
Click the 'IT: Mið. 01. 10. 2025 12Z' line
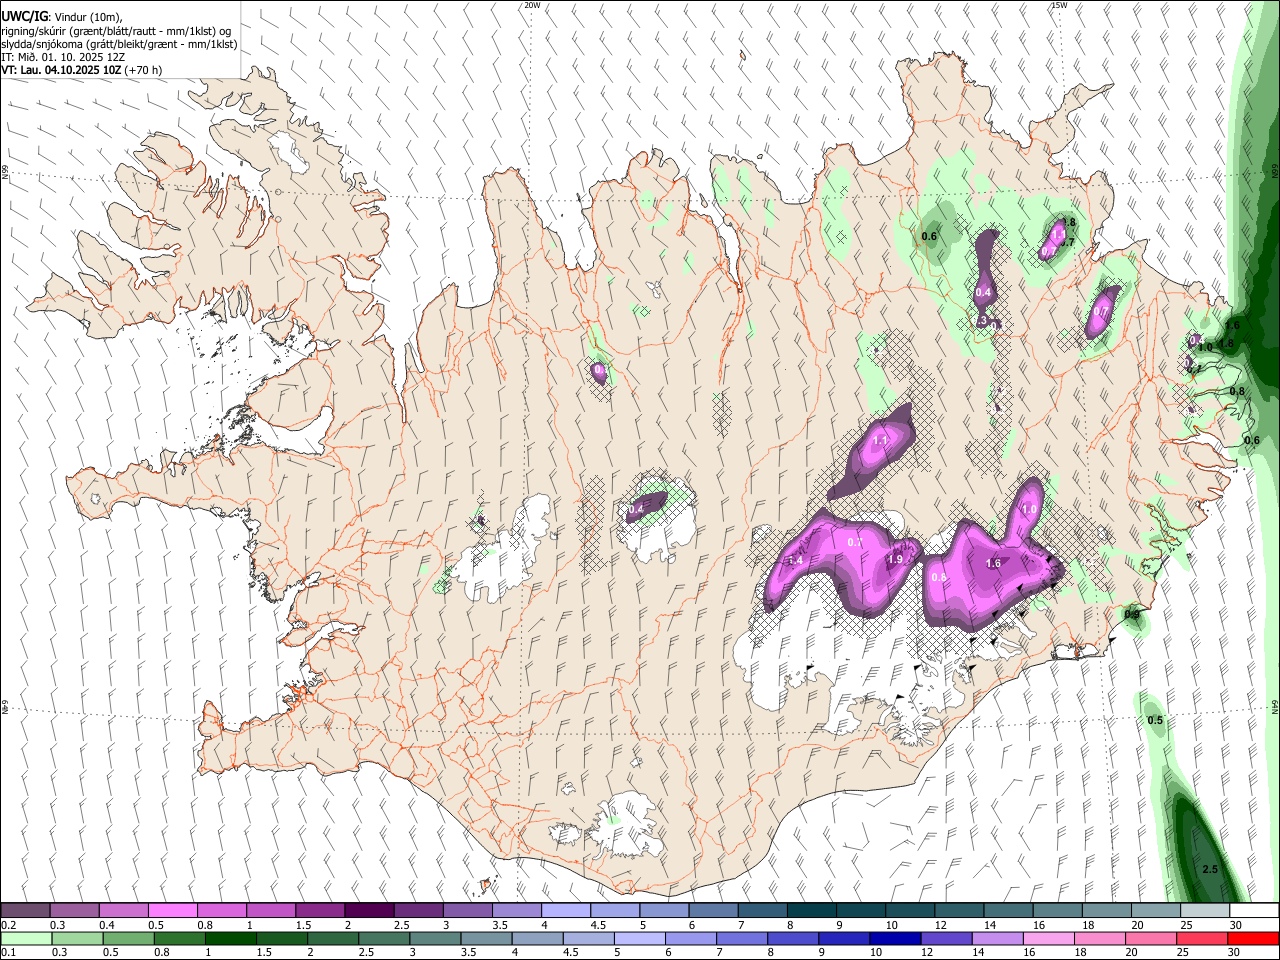(63, 57)
